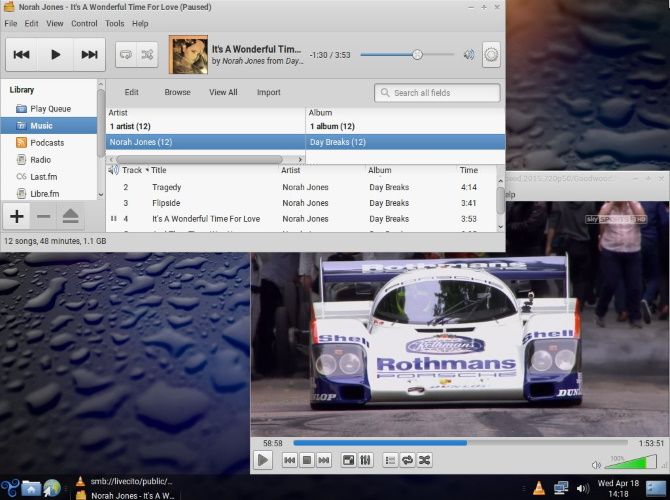Stop VLC video playback

click(x=307, y=460)
